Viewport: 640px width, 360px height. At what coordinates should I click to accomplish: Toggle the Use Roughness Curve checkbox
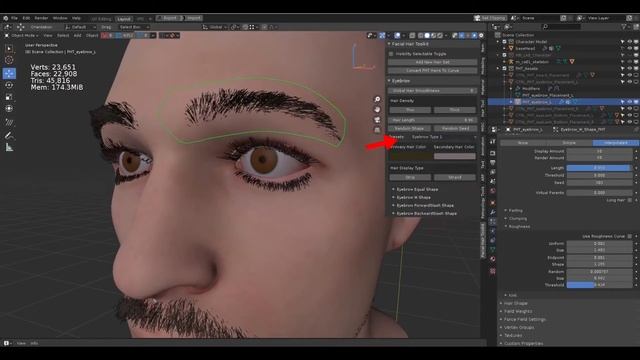point(630,236)
